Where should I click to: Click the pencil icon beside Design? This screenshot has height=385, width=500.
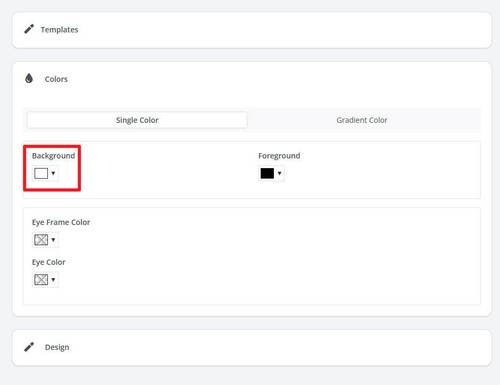point(29,347)
